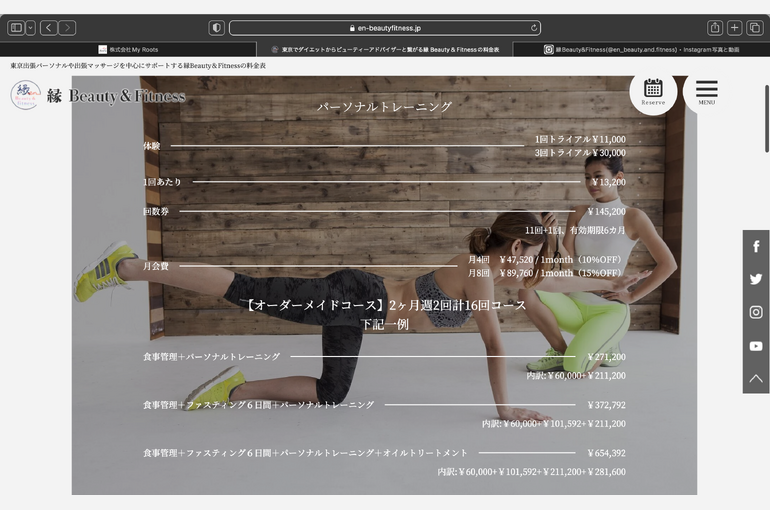
Task: Click the 11回+1回、有効期限6カ月 note
Action: point(575,230)
